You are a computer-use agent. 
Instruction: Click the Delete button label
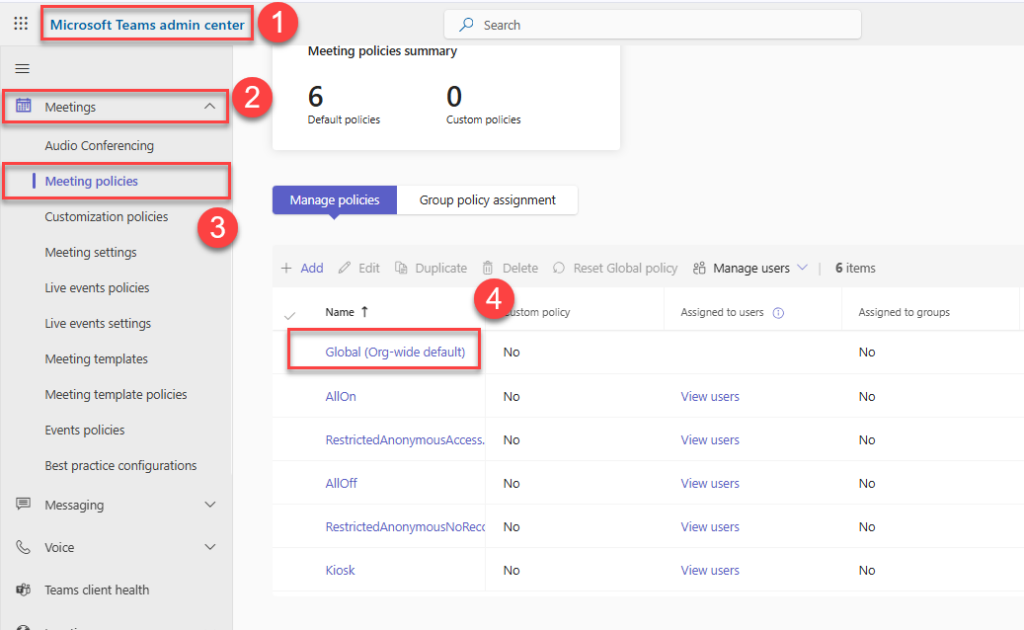[x=520, y=268]
